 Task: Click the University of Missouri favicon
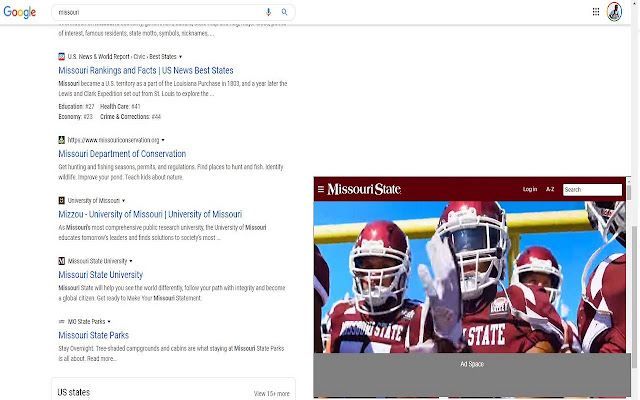tap(62, 200)
